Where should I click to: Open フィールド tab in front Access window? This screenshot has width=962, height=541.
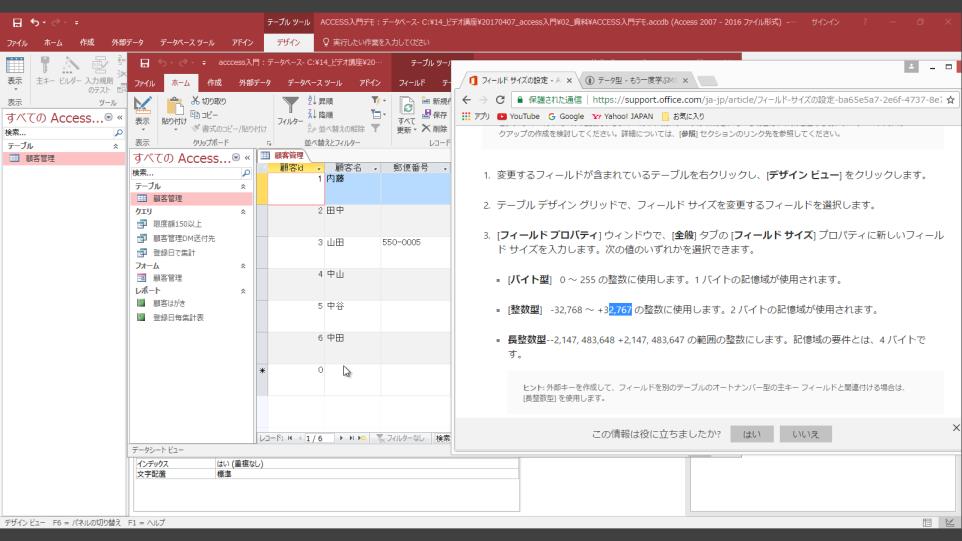pyautogui.click(x=412, y=83)
